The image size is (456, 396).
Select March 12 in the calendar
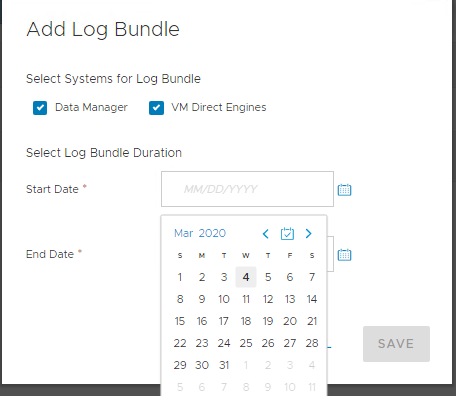pyautogui.click(x=268, y=299)
